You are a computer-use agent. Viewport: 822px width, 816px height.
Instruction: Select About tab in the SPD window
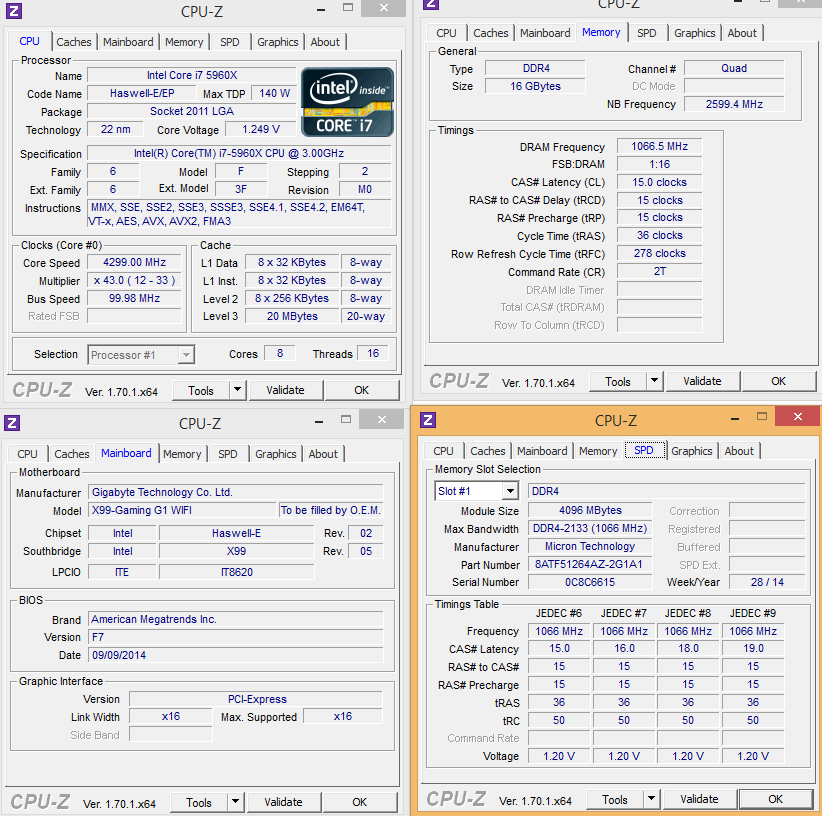[739, 451]
